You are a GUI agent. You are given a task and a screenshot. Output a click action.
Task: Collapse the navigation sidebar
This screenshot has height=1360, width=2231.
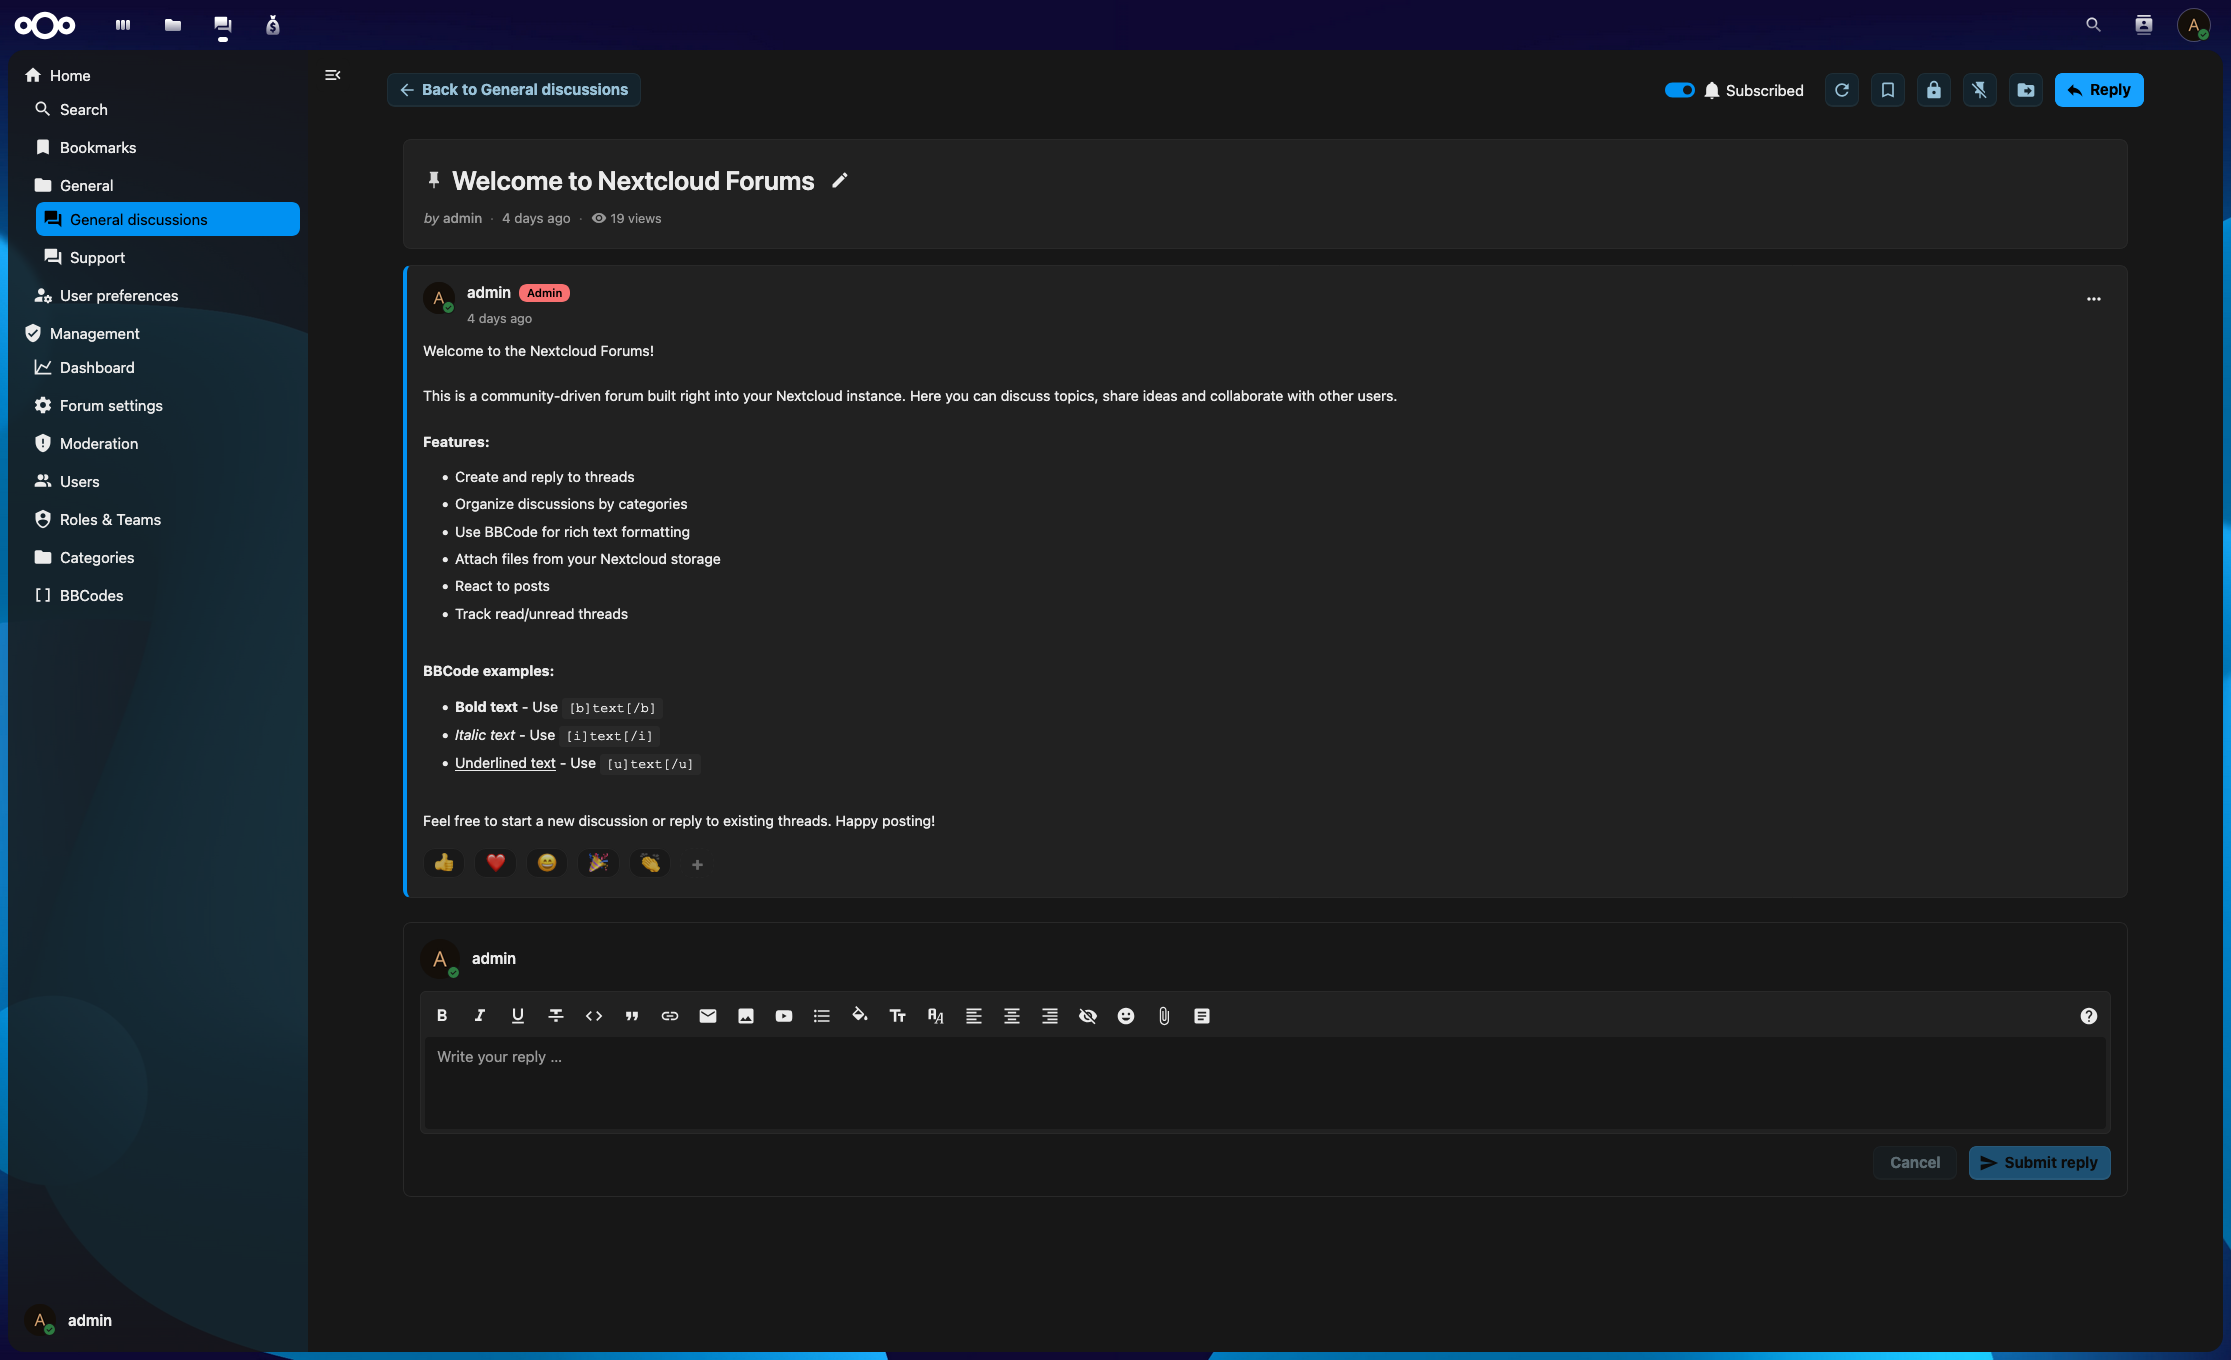pyautogui.click(x=333, y=75)
